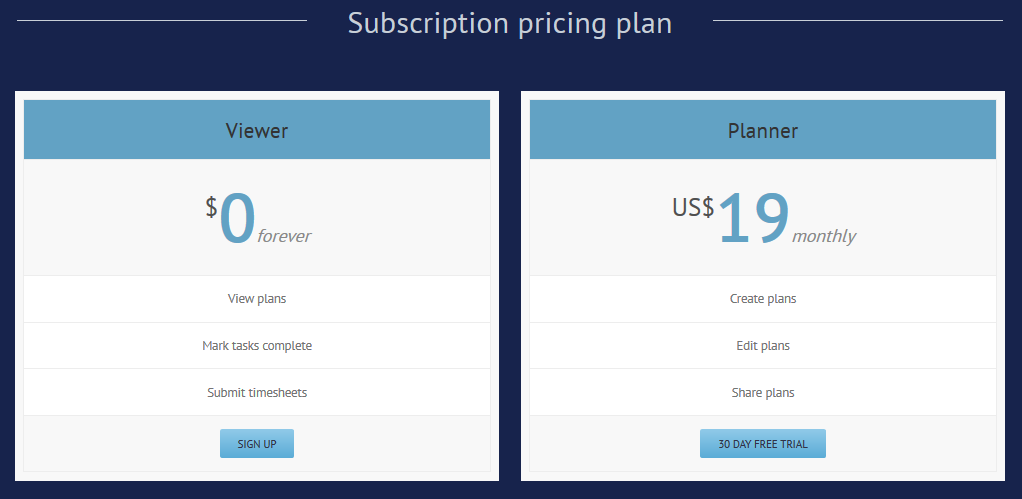Click the large 19 price figure
Screen dimensions: 1022x499
click(x=754, y=219)
